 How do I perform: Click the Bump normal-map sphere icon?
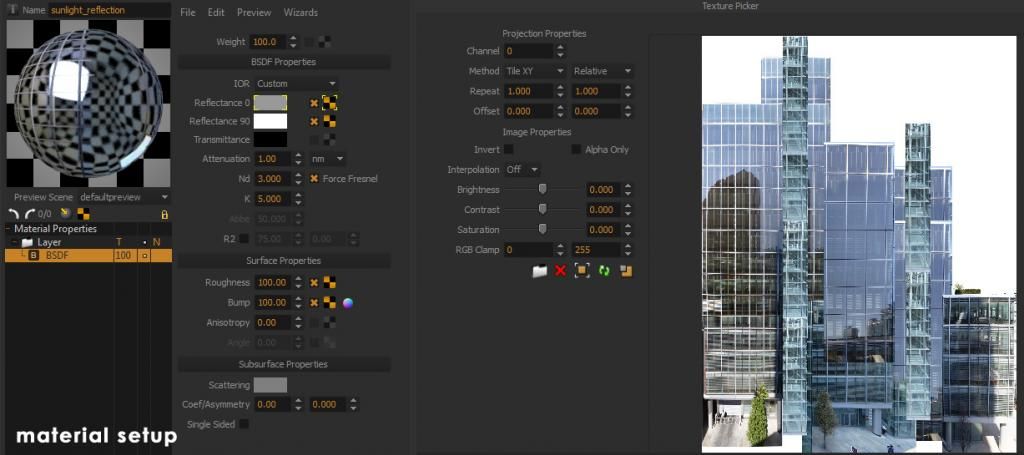pyautogui.click(x=348, y=303)
